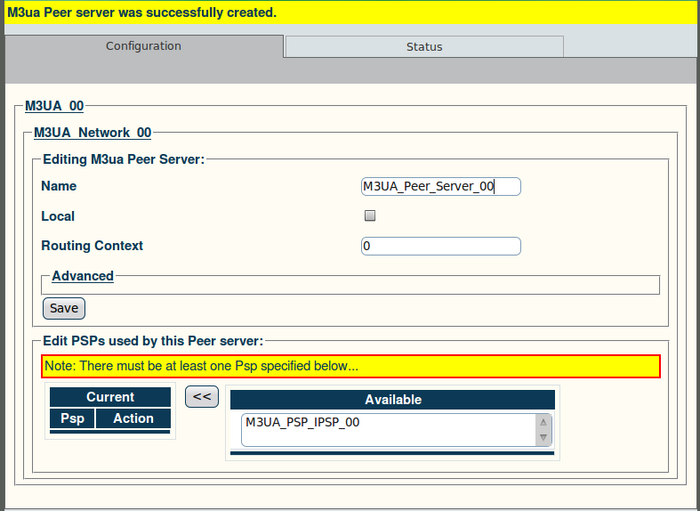Click the Editing M3ua Peer Server heading
This screenshot has width=700, height=511.
pyautogui.click(x=124, y=159)
